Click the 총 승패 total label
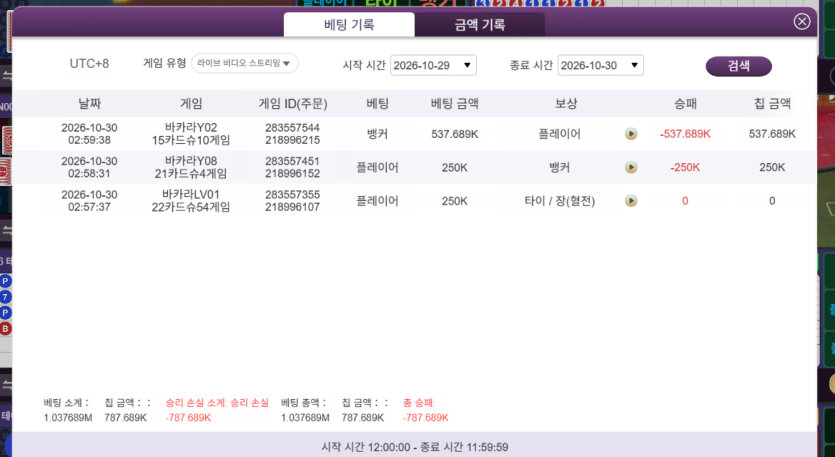This screenshot has width=835, height=457. pos(420,403)
